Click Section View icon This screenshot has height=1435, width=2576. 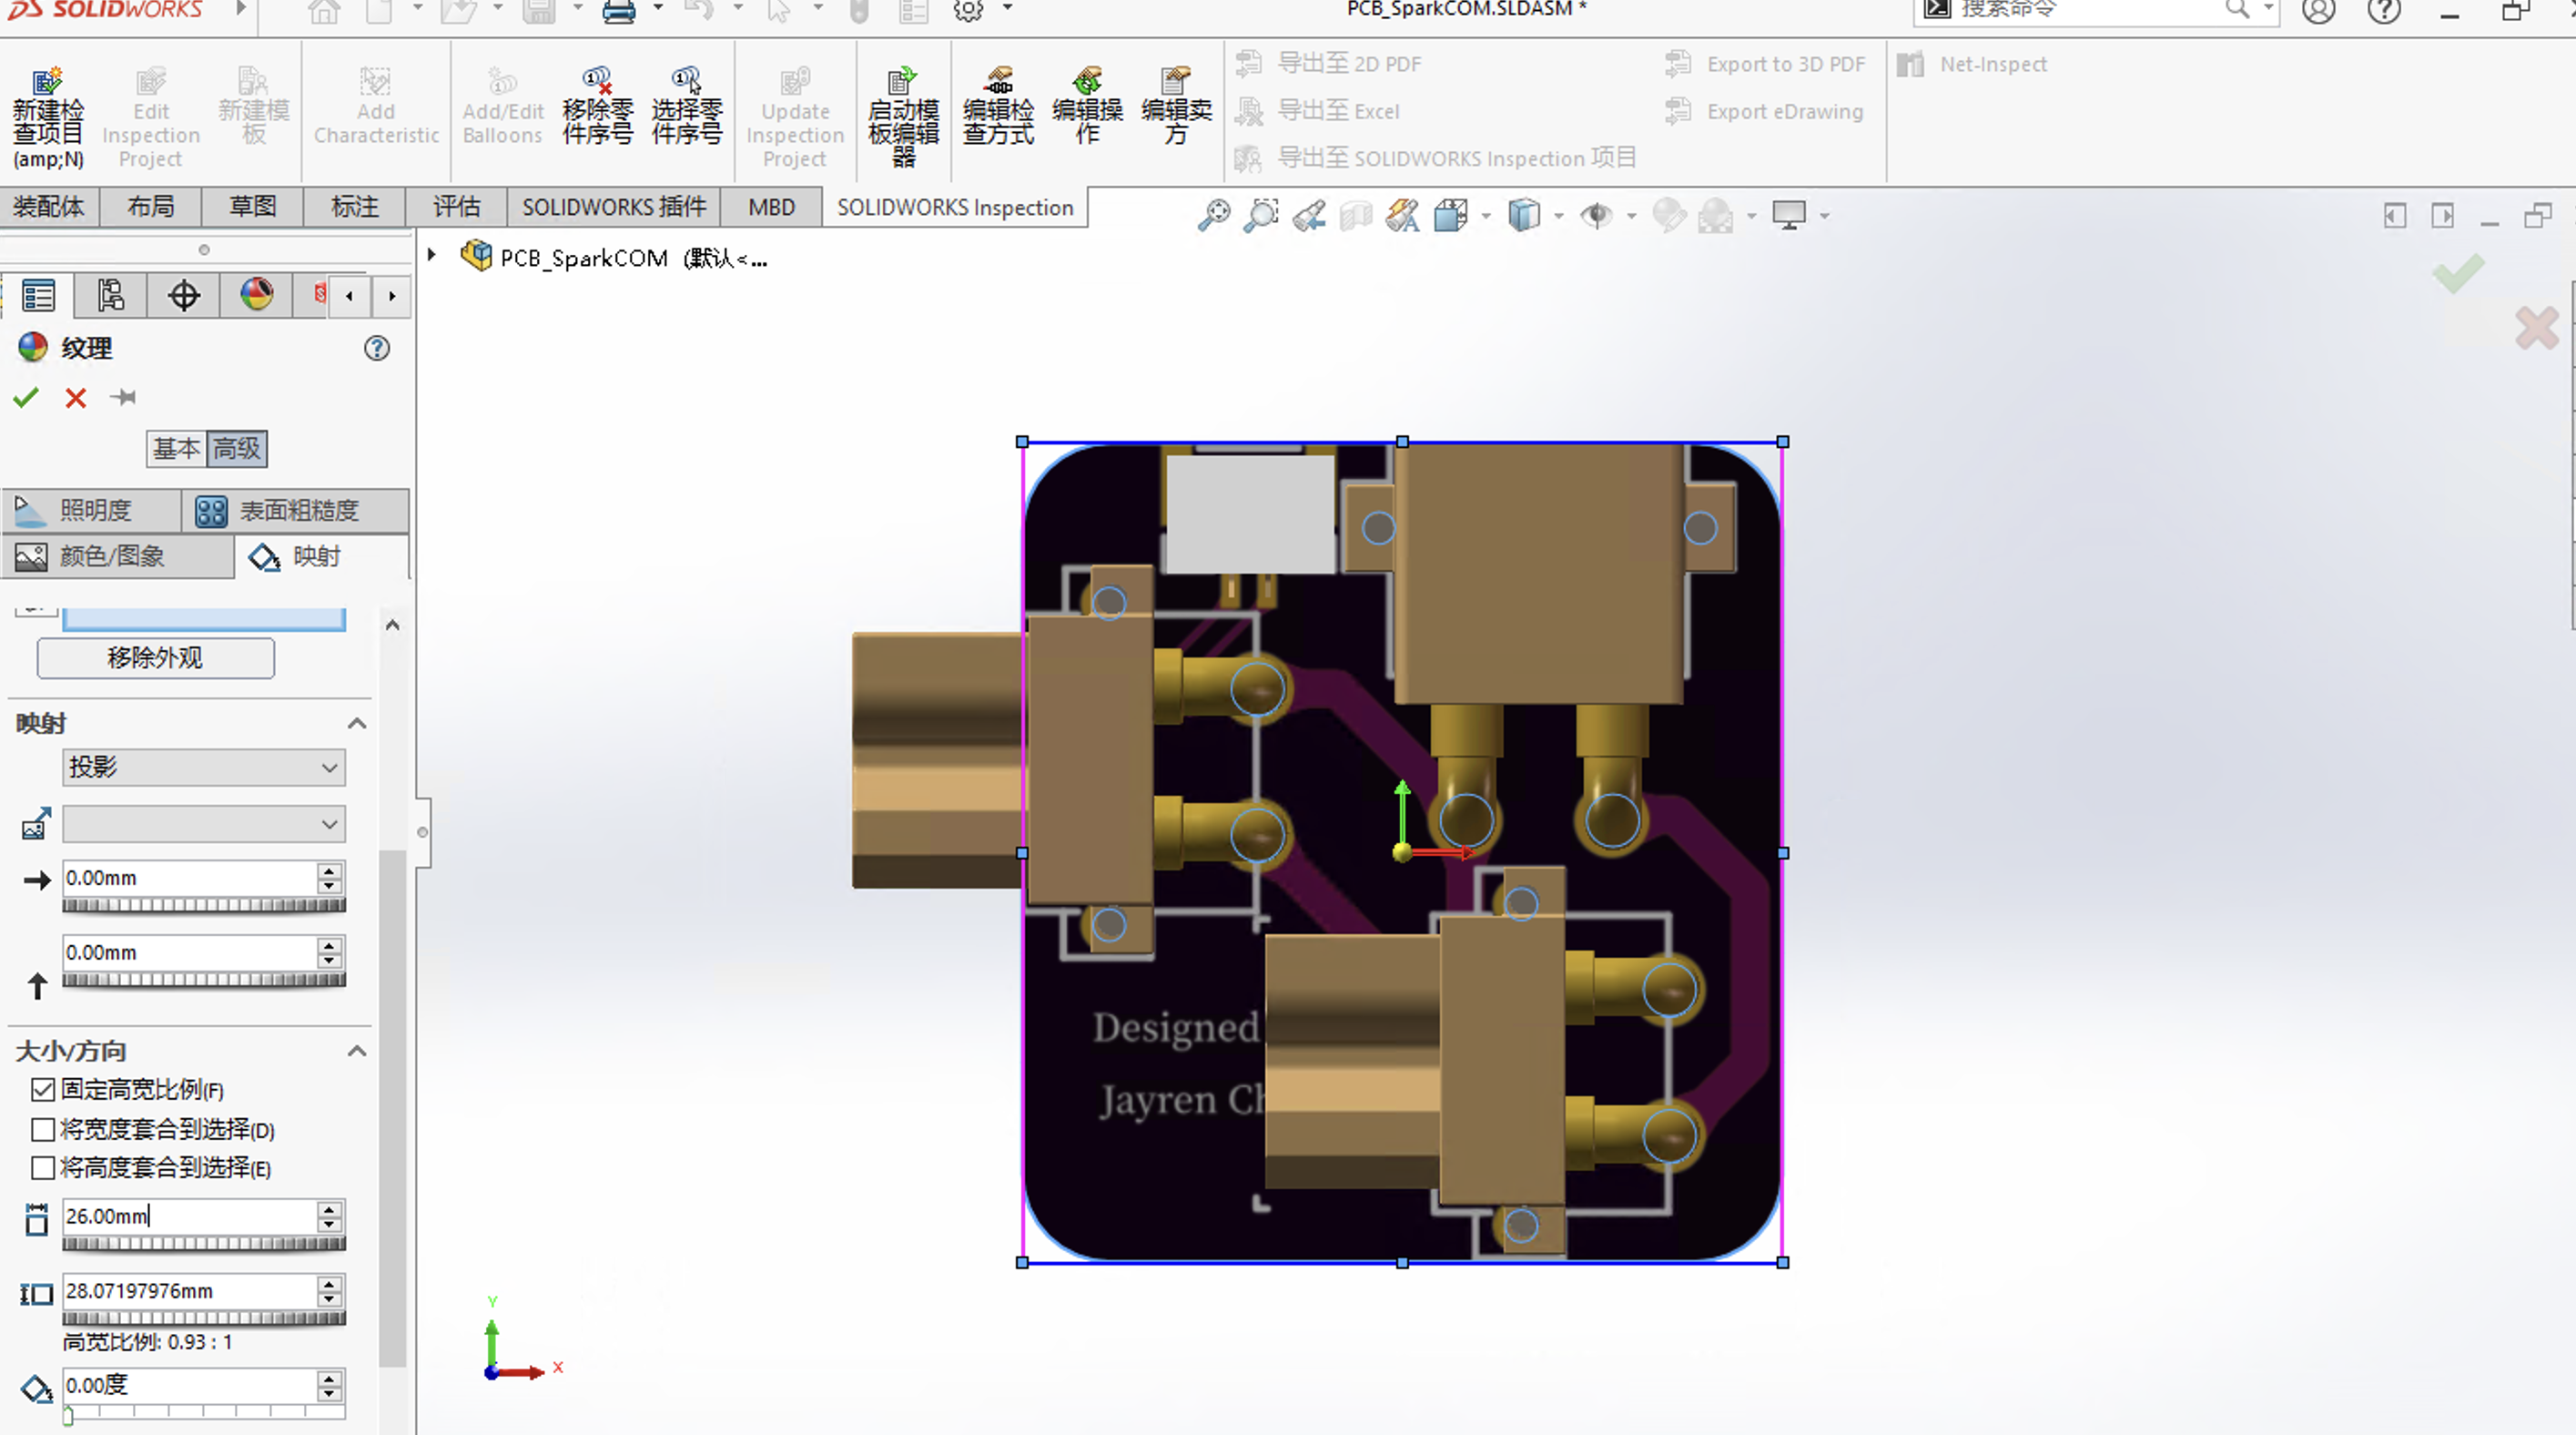[1355, 215]
